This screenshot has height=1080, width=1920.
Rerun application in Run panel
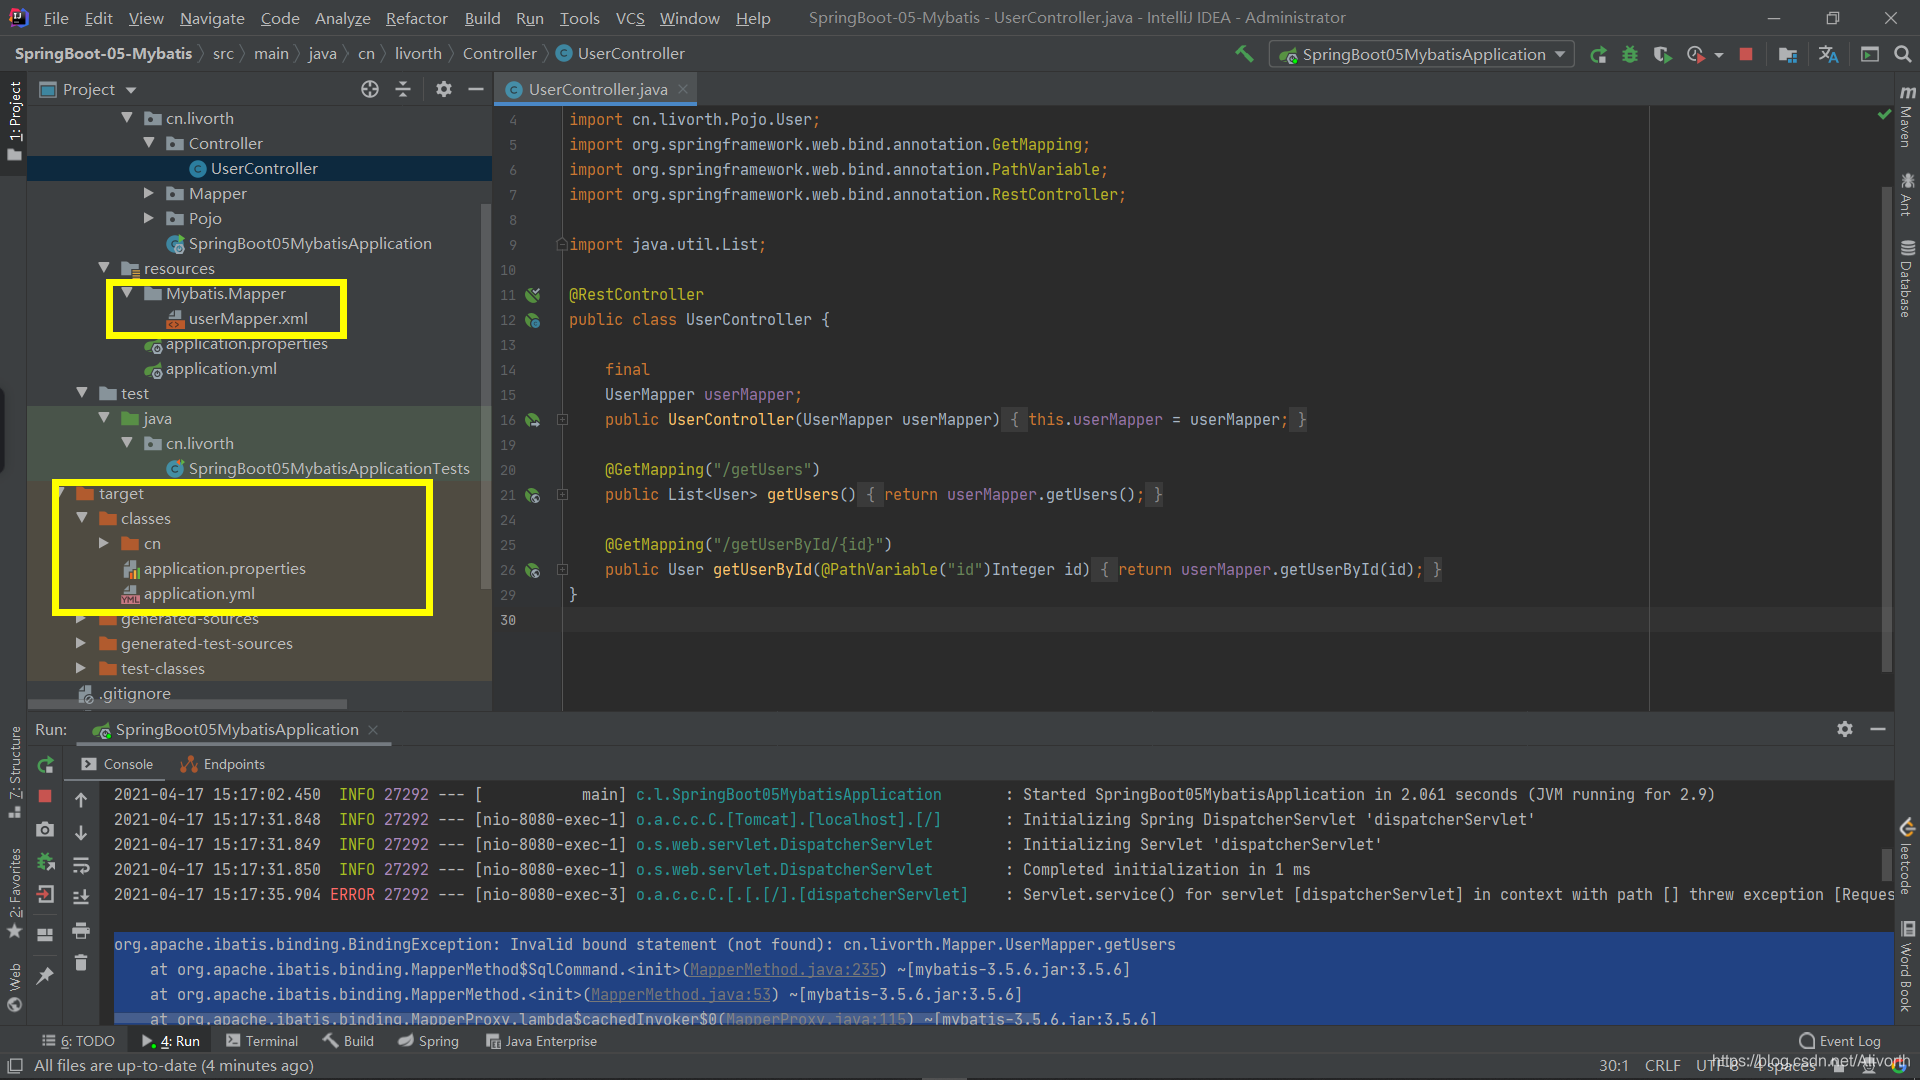point(45,765)
